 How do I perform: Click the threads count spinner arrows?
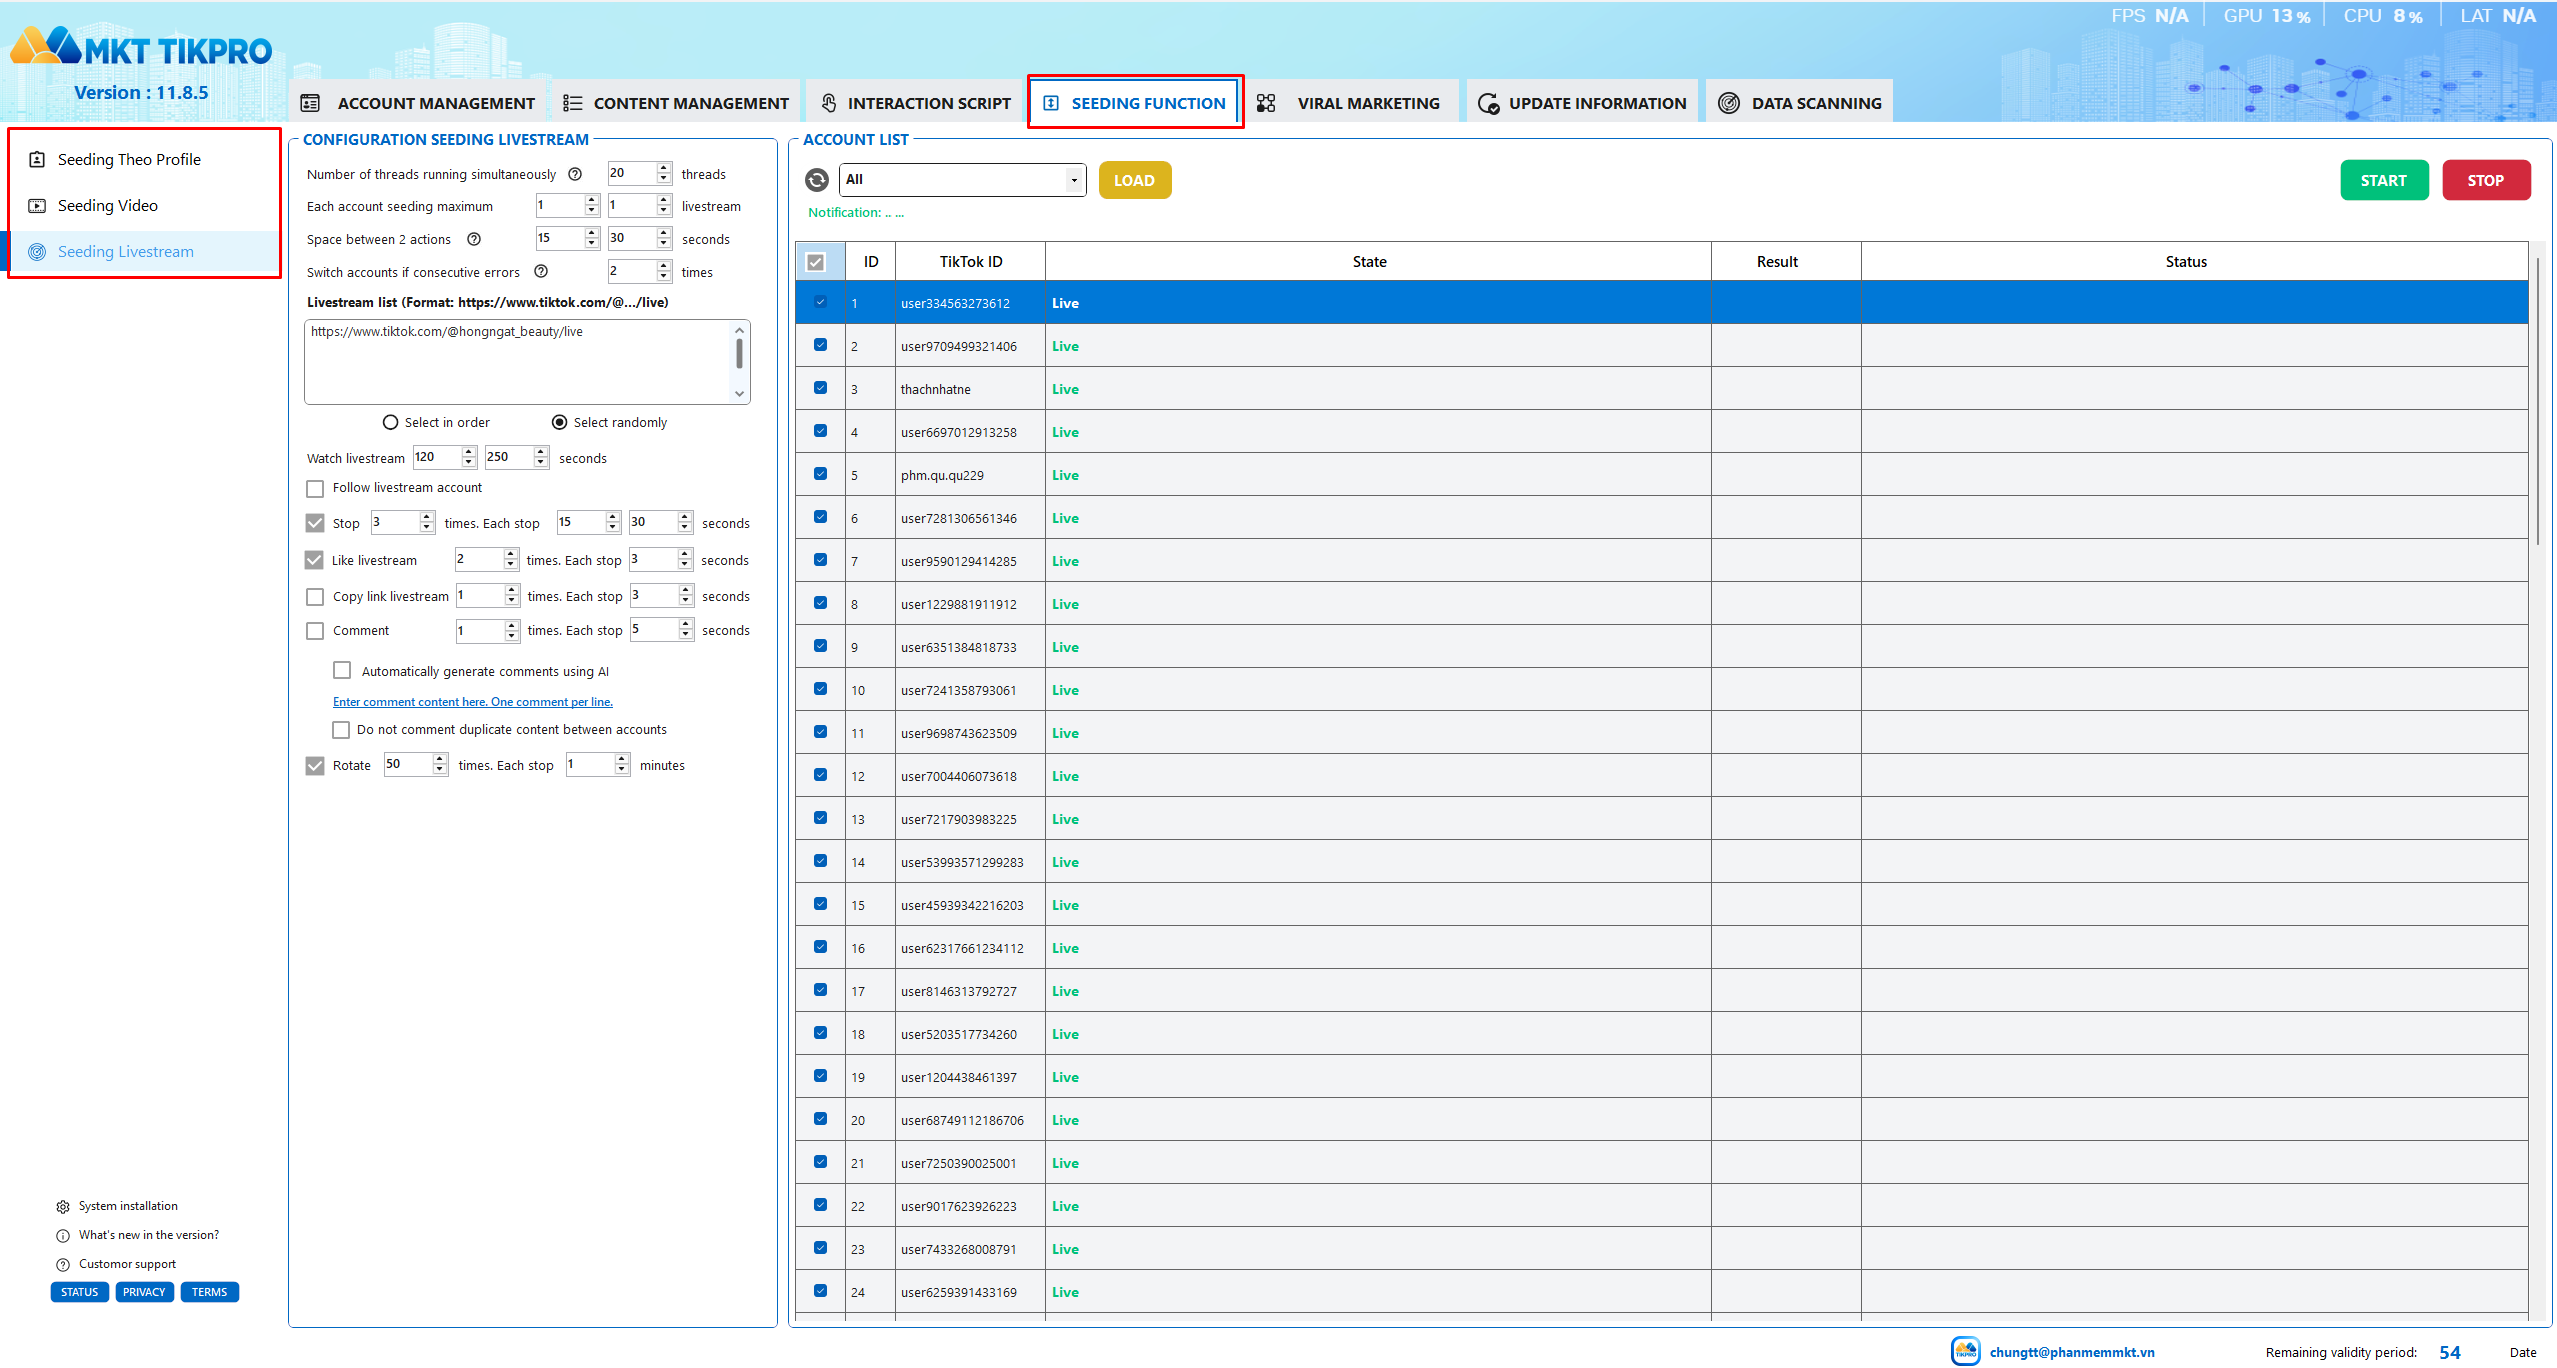pos(664,174)
